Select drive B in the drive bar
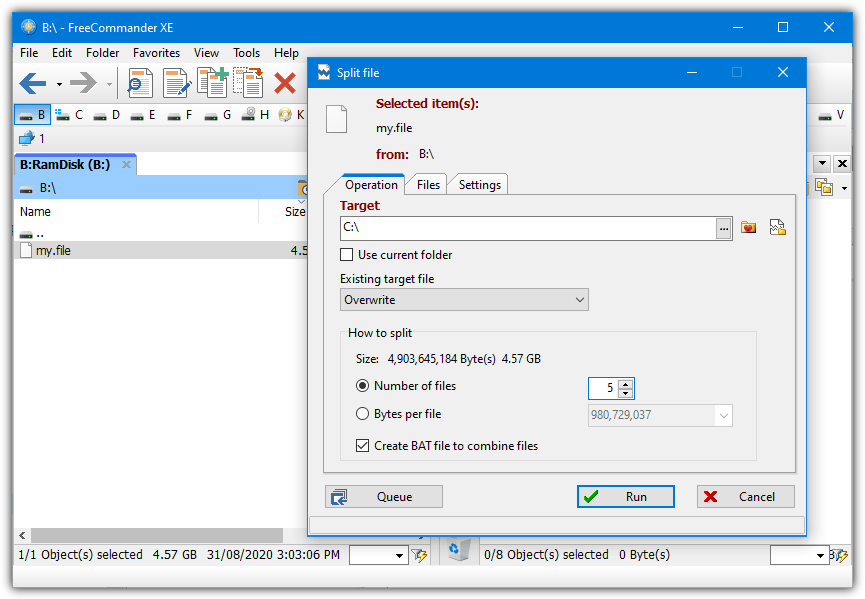 33,115
